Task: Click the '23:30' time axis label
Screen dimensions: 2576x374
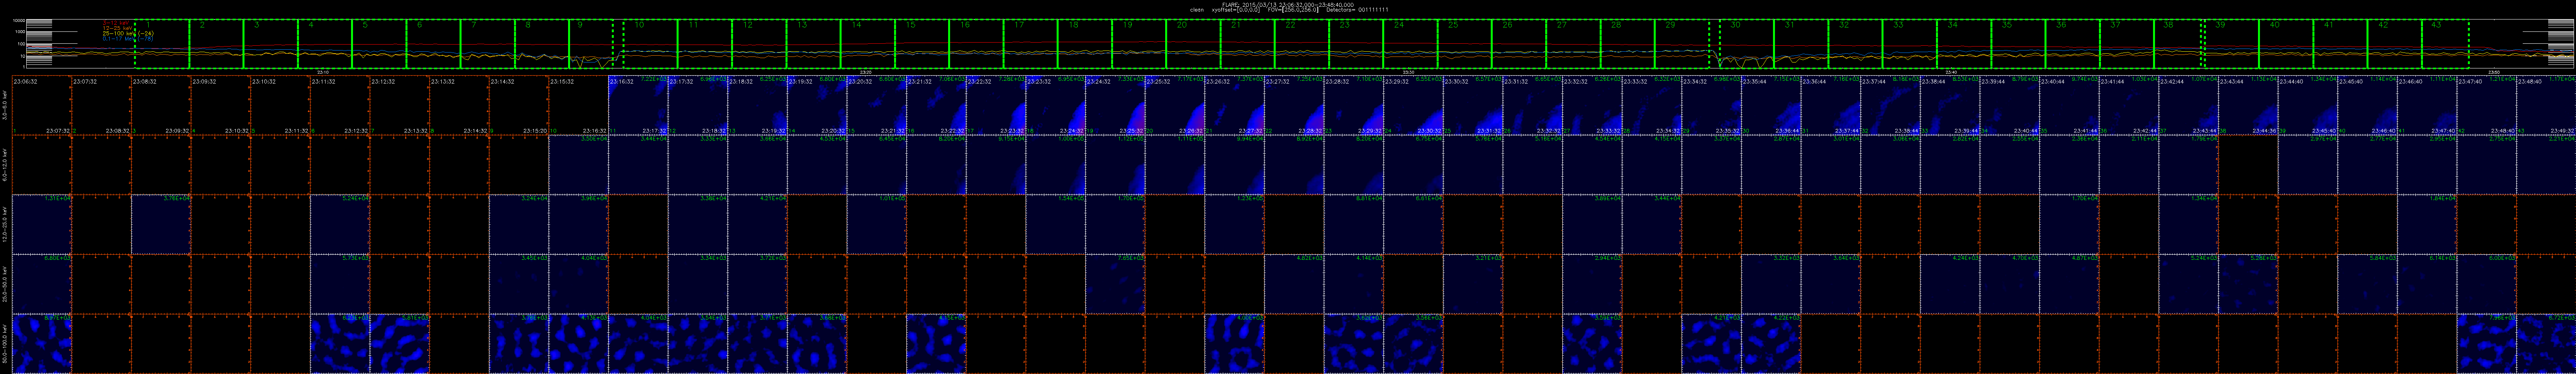Action: (1408, 72)
